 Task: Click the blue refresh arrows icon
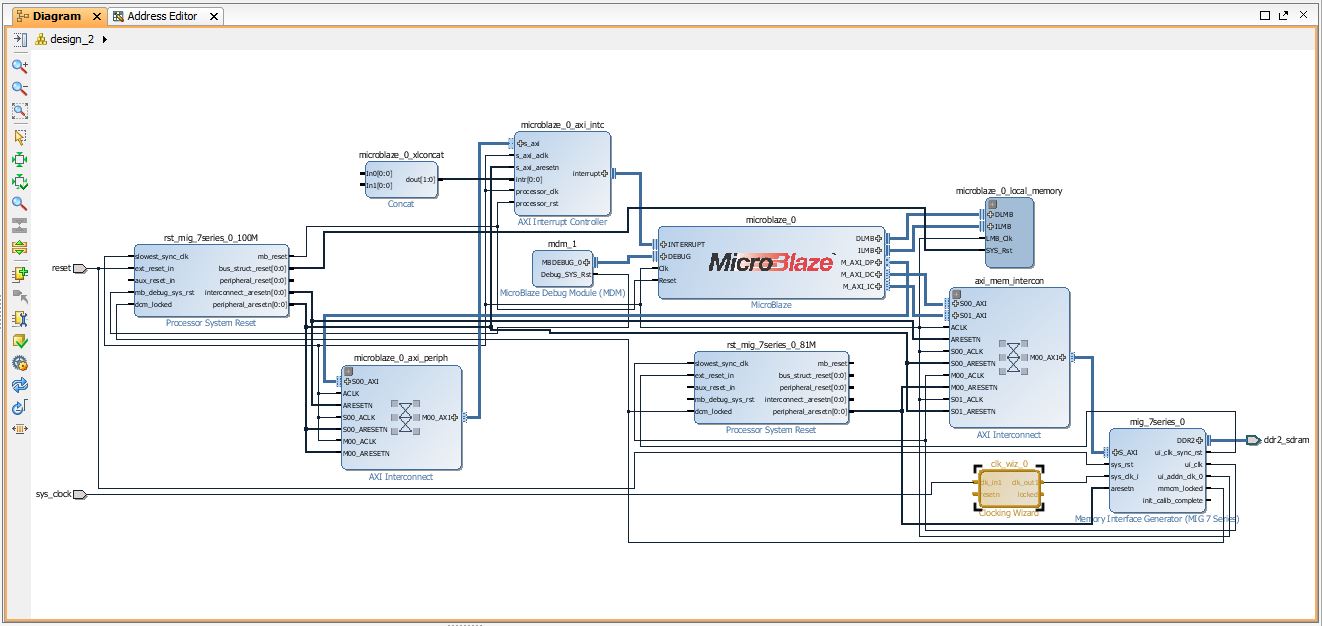(19, 385)
